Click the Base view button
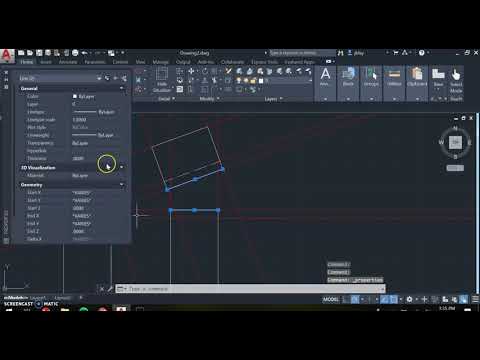This screenshot has width=480, height=360. [438, 77]
